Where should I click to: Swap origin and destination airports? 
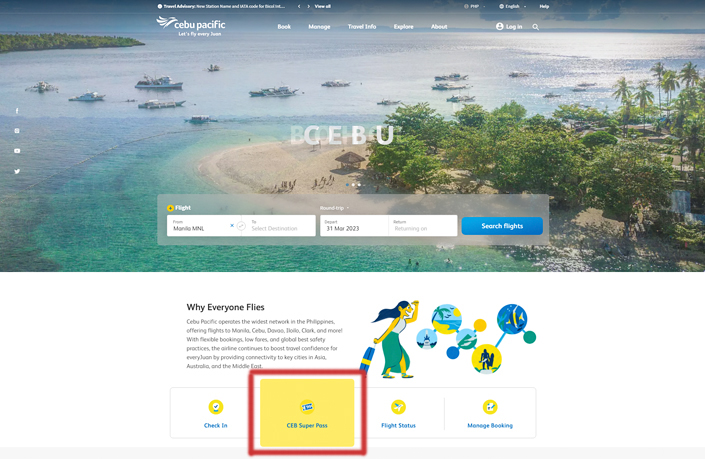[x=241, y=226]
